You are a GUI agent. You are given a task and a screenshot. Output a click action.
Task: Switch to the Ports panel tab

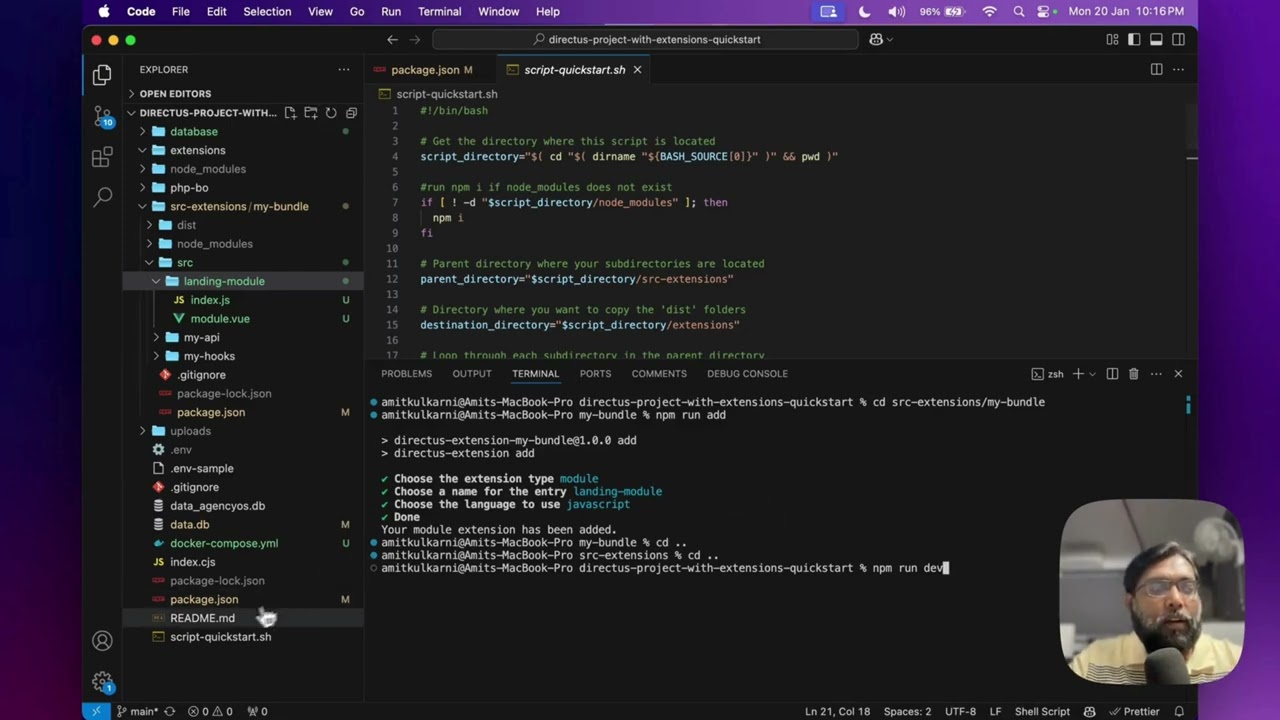(595, 374)
